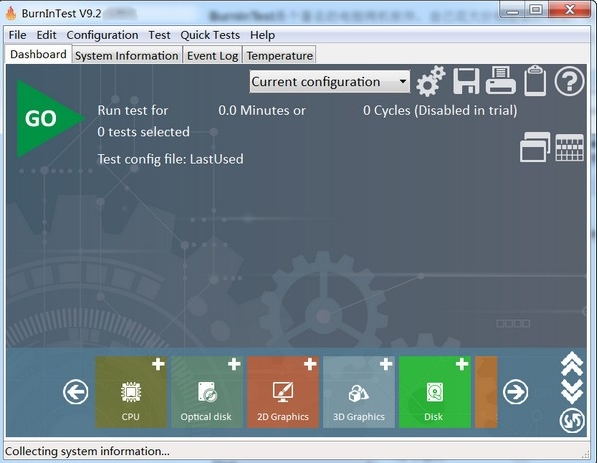Open the Help menu
The image size is (598, 463).
coord(262,35)
